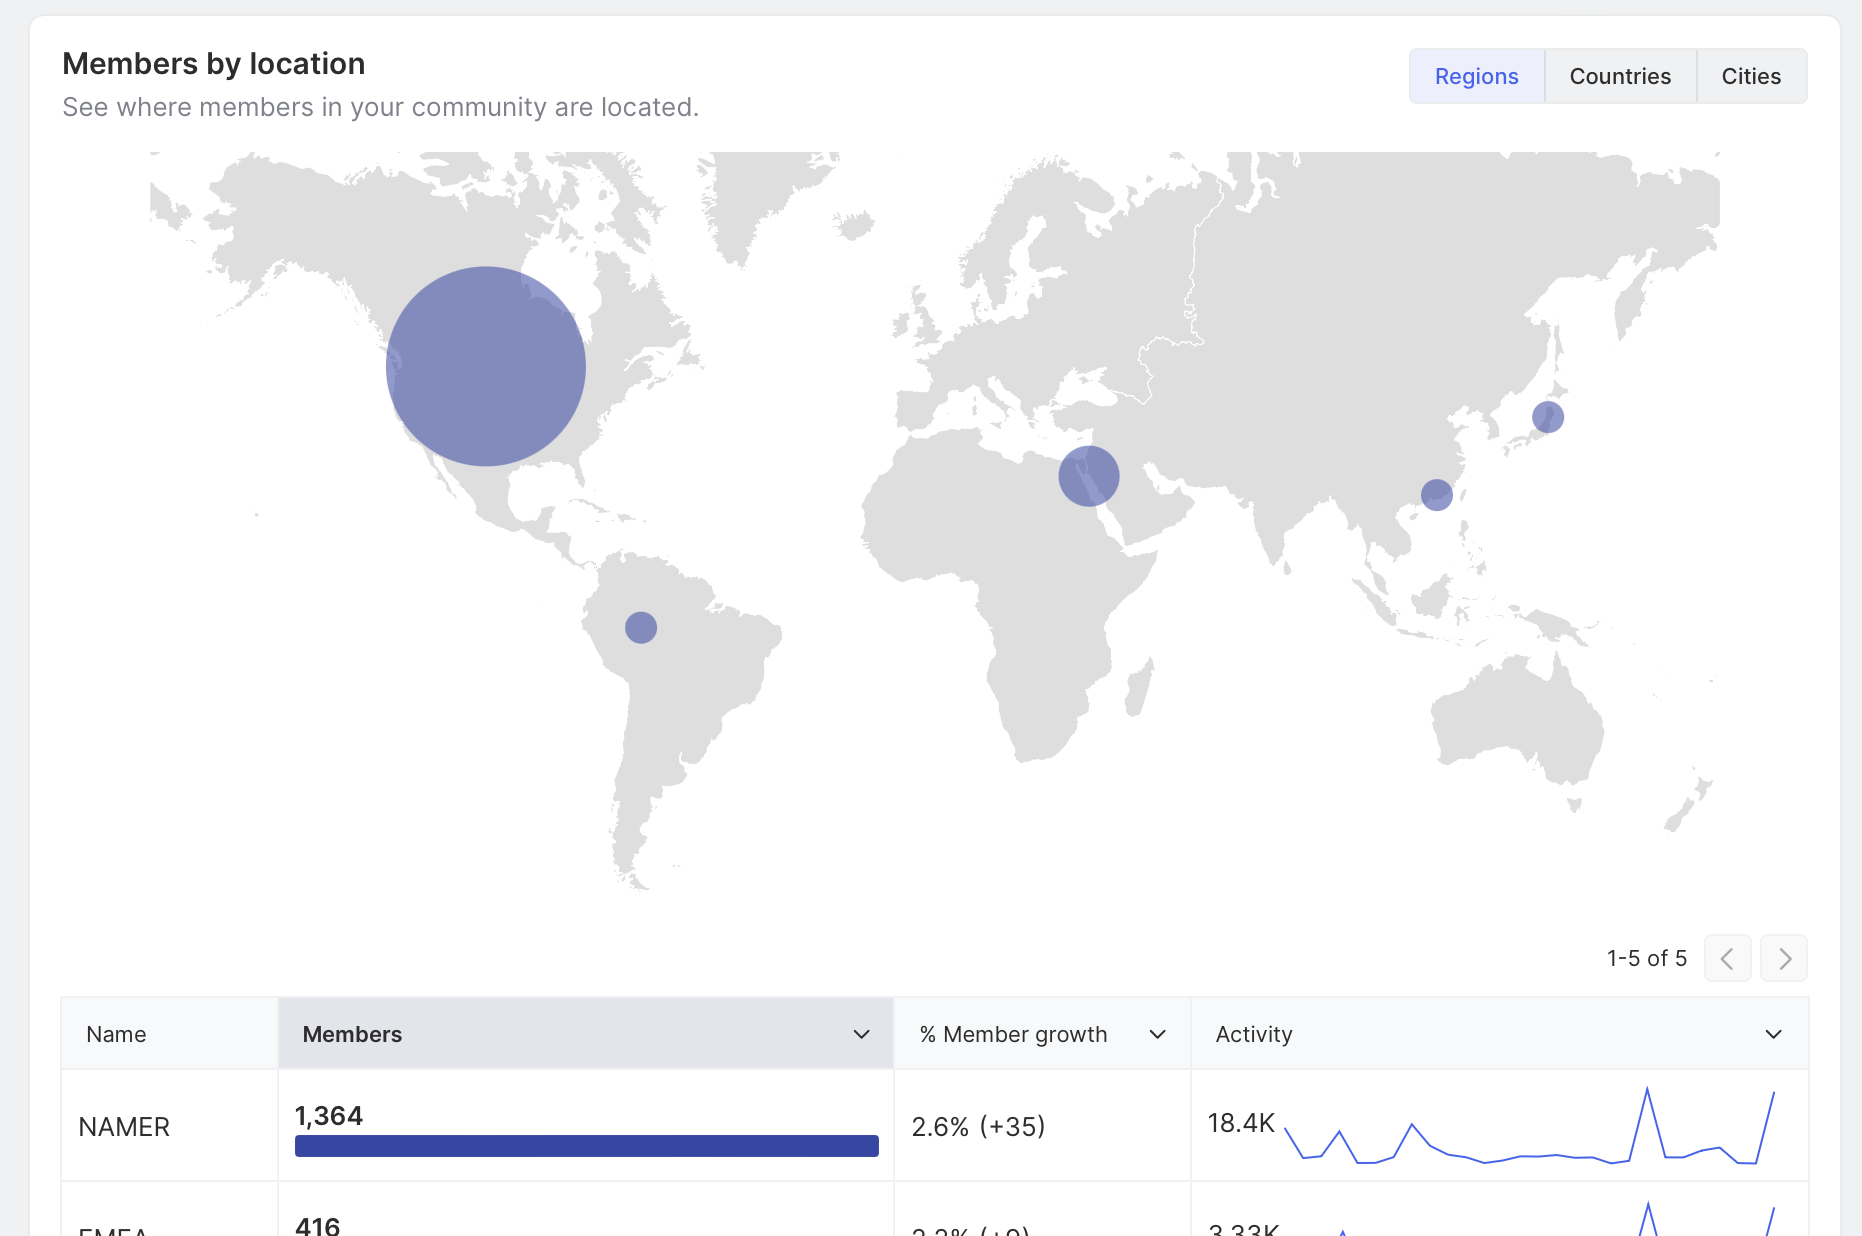Click the NAMER region name
Image resolution: width=1862 pixels, height=1236 pixels.
pos(124,1127)
